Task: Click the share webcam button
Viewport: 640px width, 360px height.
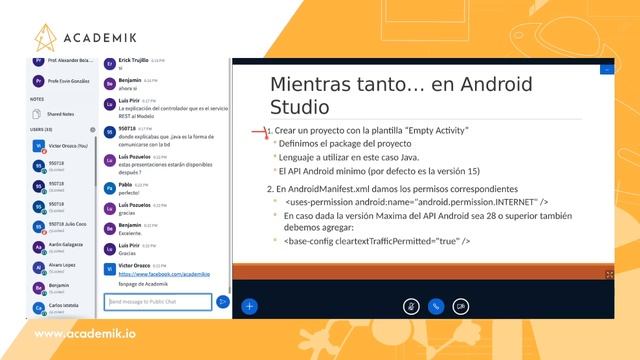Action: pyautogui.click(x=461, y=307)
